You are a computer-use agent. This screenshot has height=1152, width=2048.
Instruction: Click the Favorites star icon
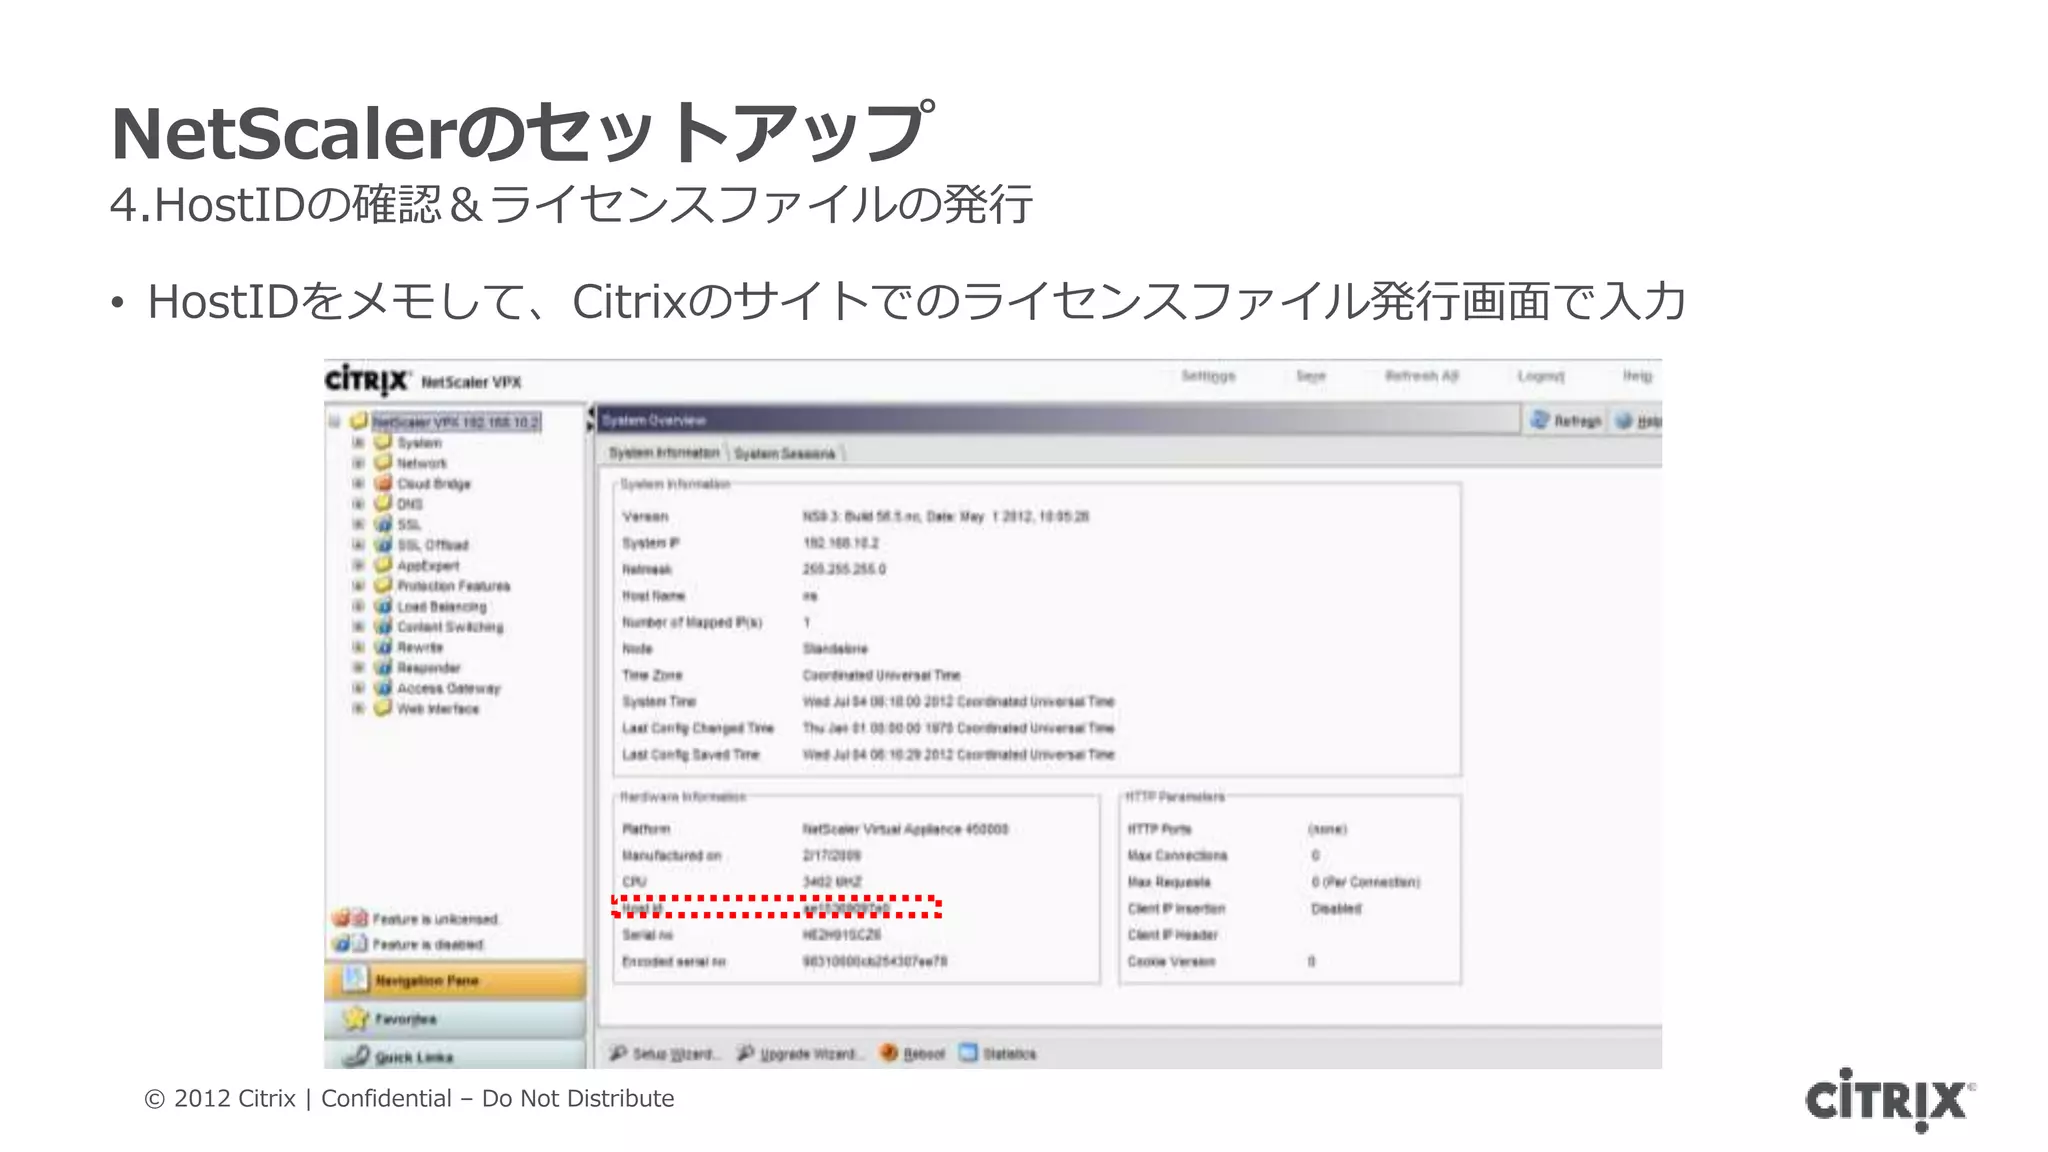pos(356,1019)
